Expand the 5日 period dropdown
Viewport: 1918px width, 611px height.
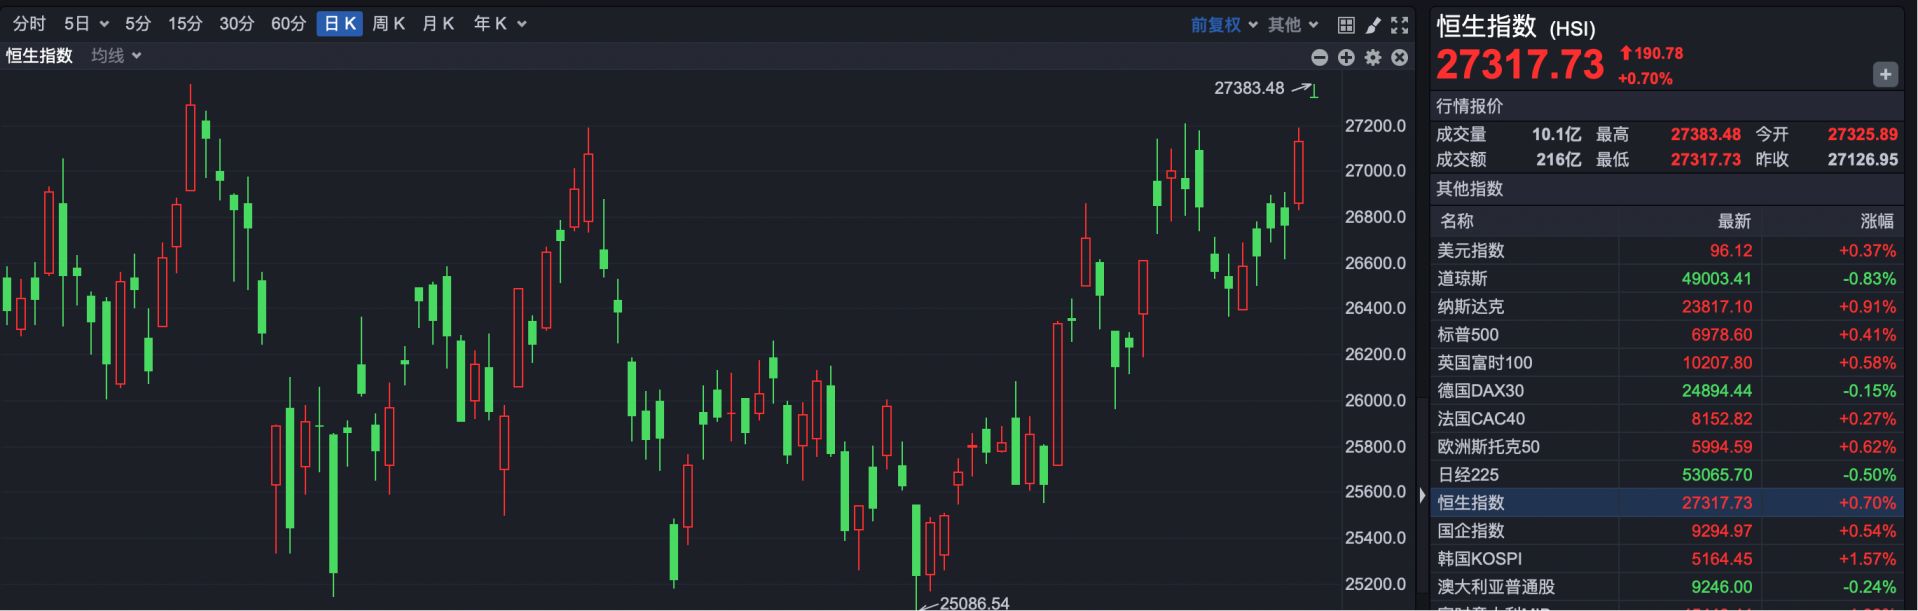(x=86, y=24)
